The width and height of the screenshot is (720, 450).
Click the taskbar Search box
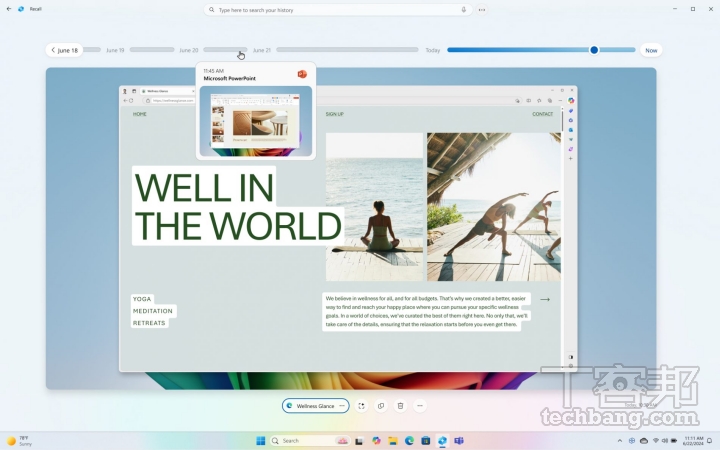pyautogui.click(x=310, y=441)
